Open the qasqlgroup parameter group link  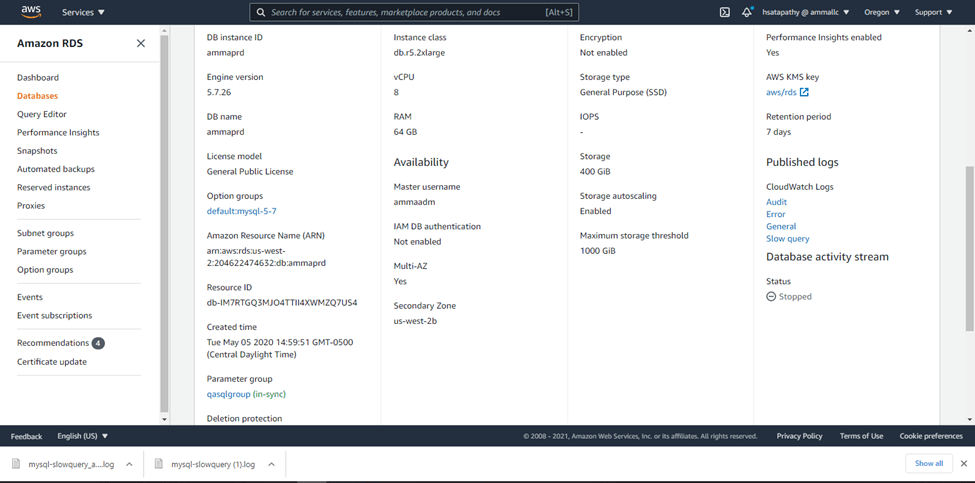point(228,395)
